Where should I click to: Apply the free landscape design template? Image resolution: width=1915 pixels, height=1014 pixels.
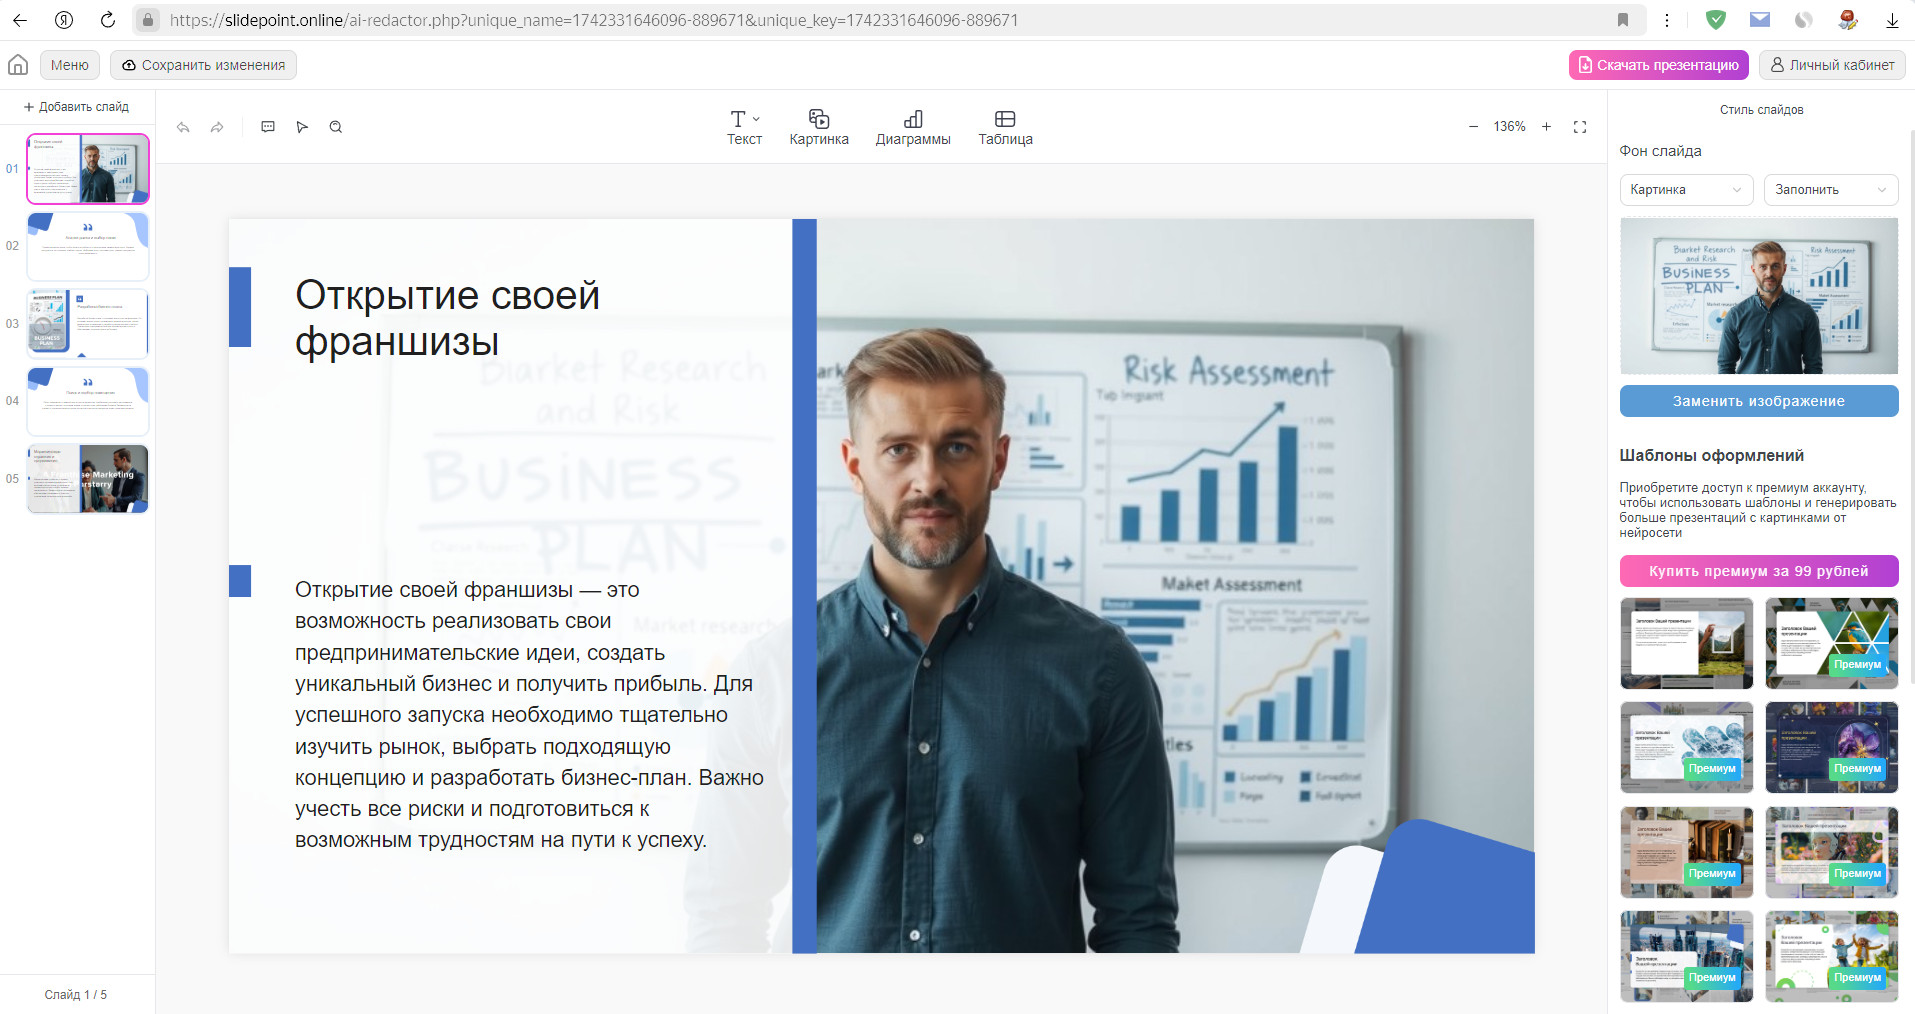coord(1687,643)
